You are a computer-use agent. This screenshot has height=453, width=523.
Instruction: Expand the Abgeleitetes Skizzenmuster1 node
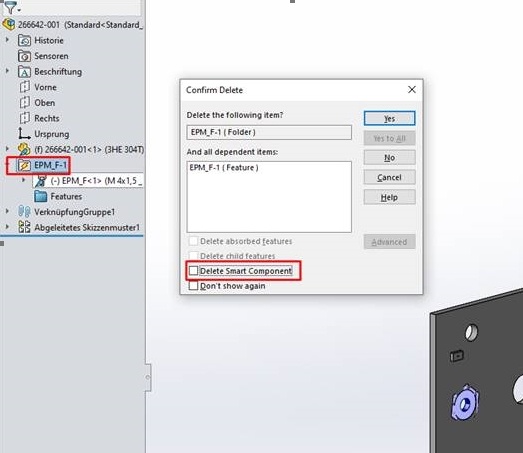click(7, 226)
